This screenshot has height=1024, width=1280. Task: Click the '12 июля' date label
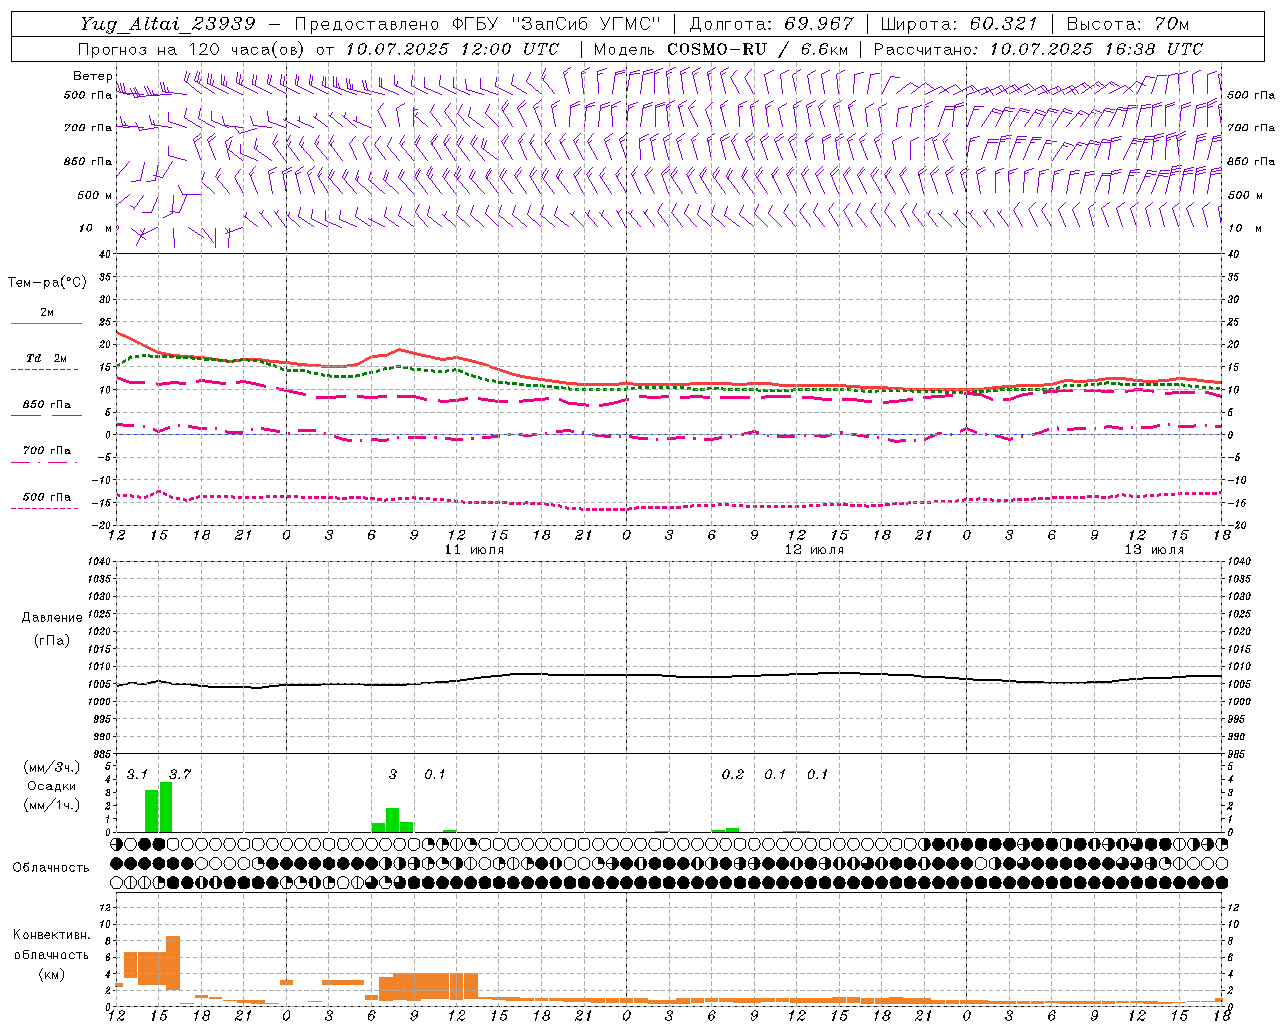pos(814,550)
